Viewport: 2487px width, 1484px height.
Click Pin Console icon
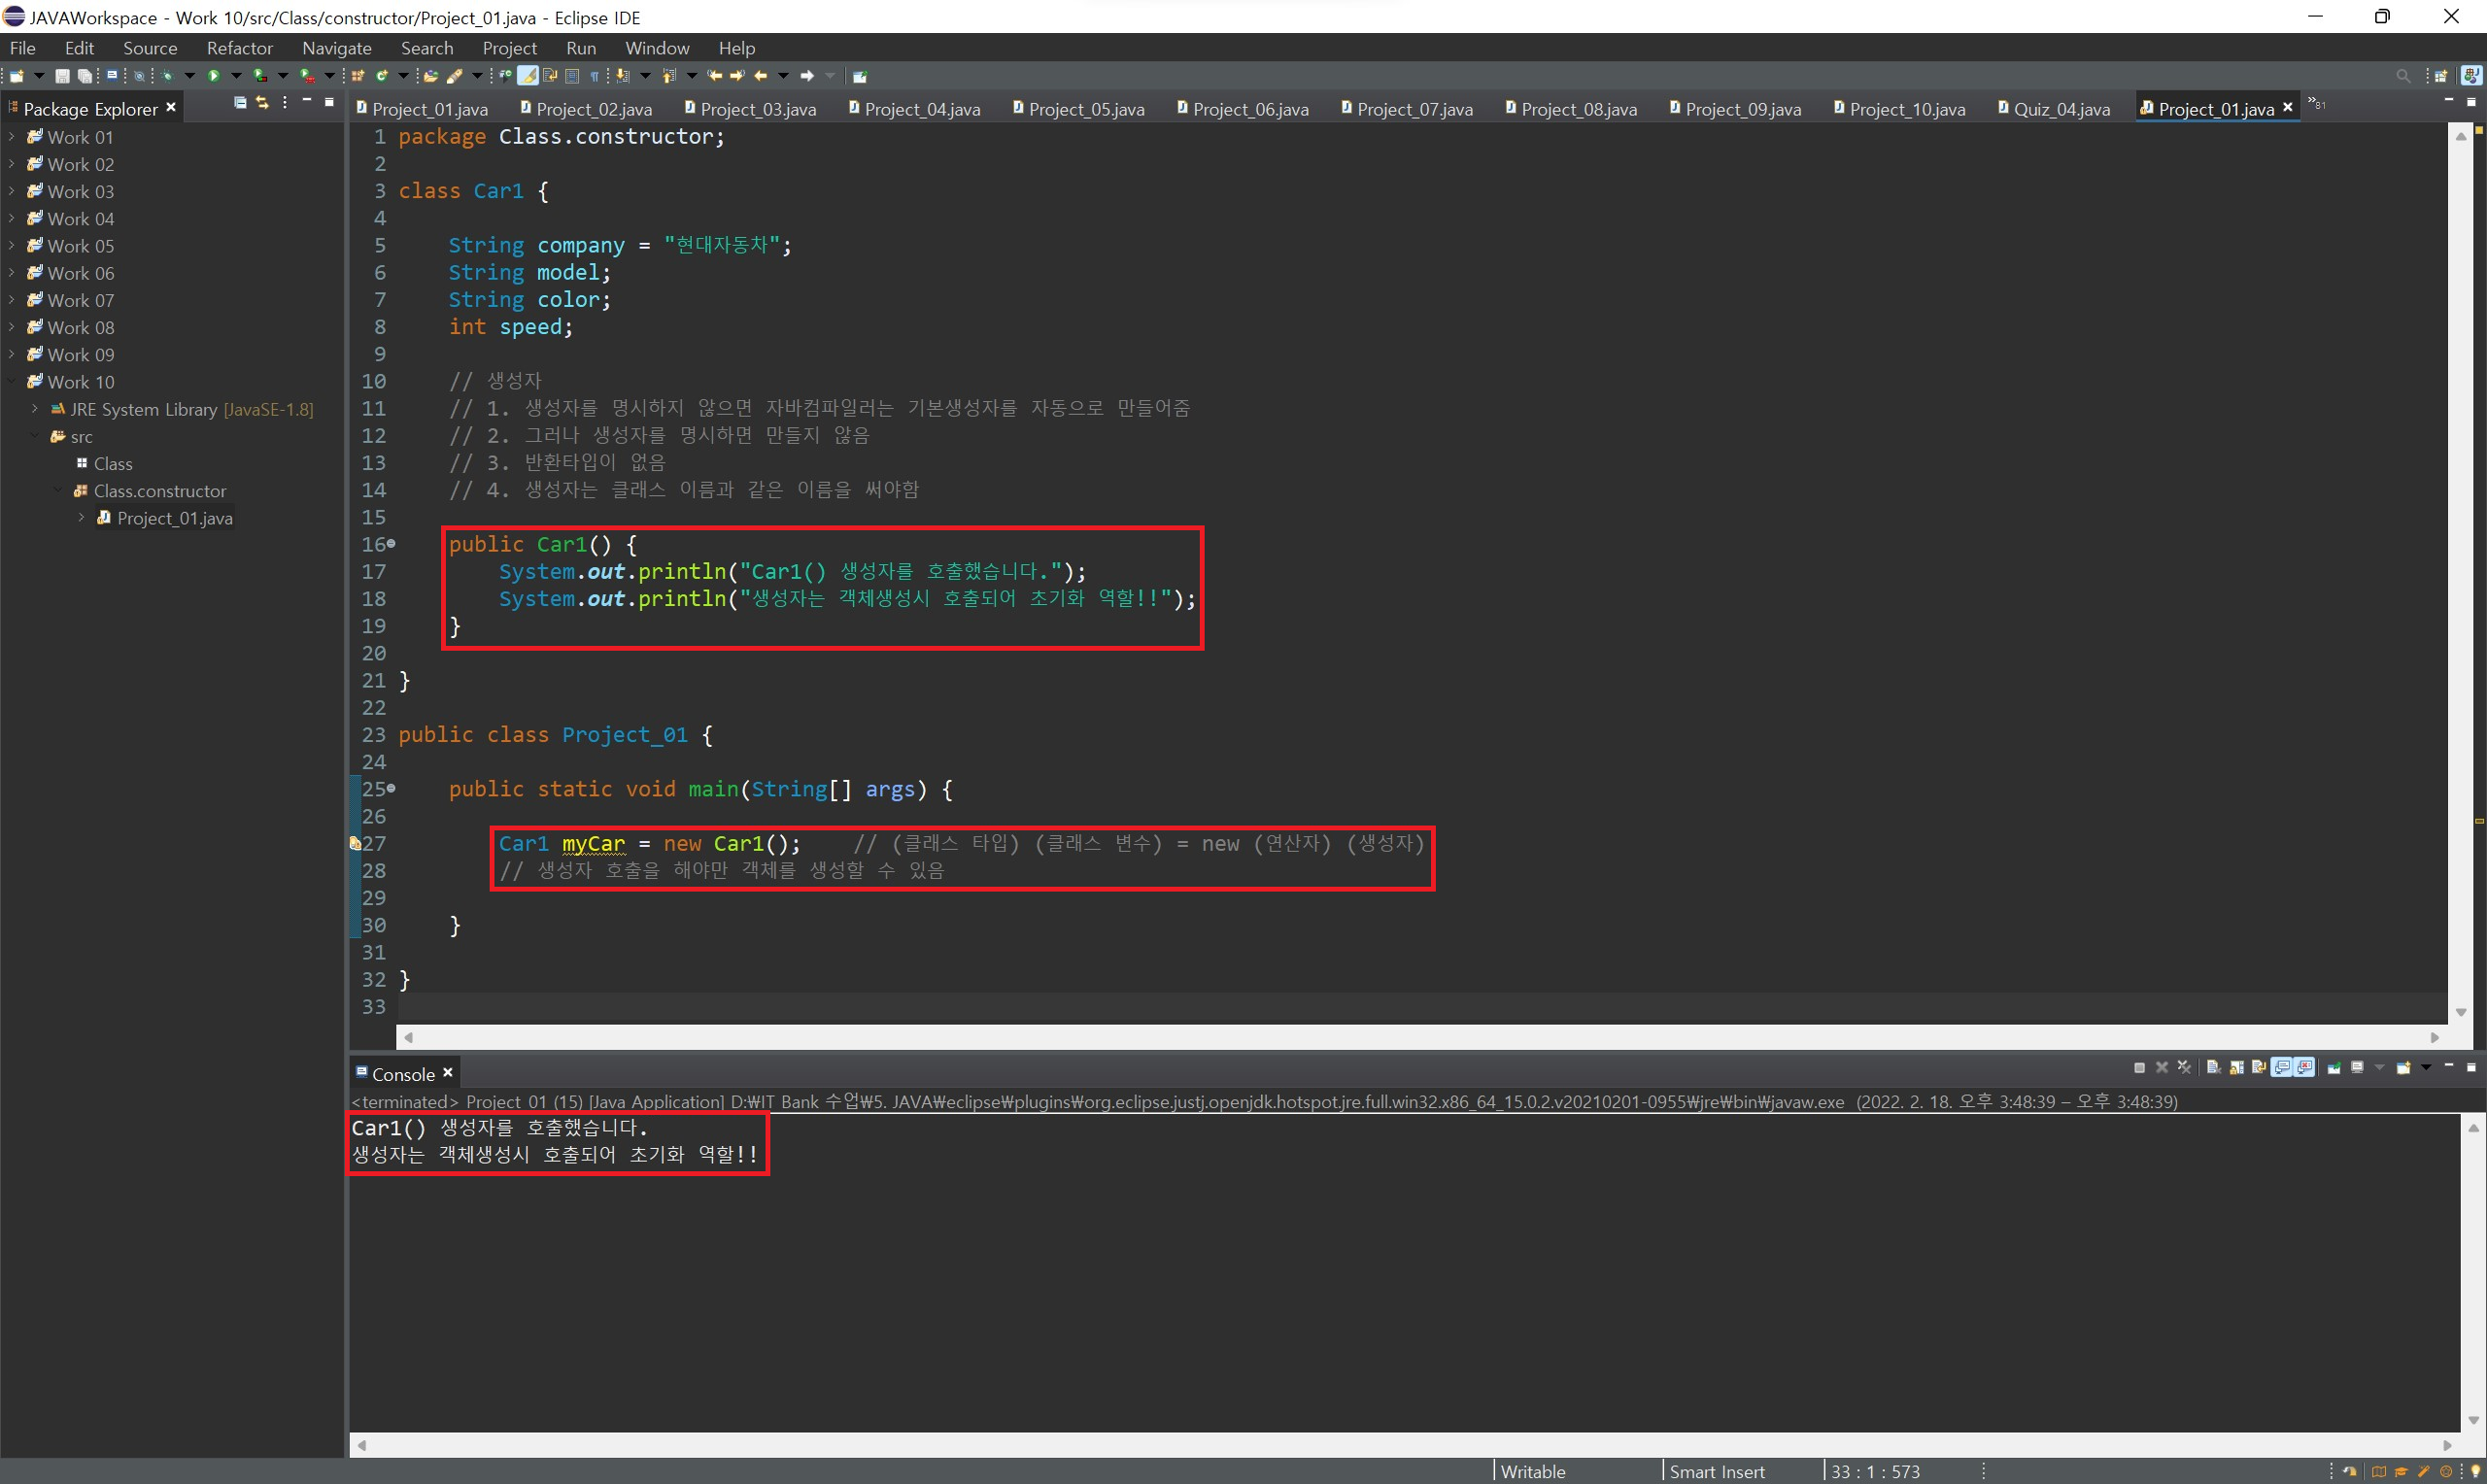[x=2334, y=1068]
